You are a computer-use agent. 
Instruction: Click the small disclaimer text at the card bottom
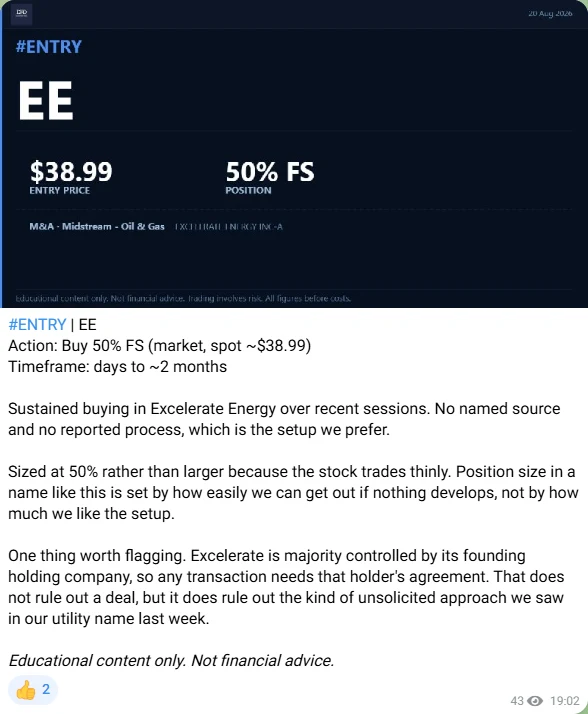click(x=183, y=299)
